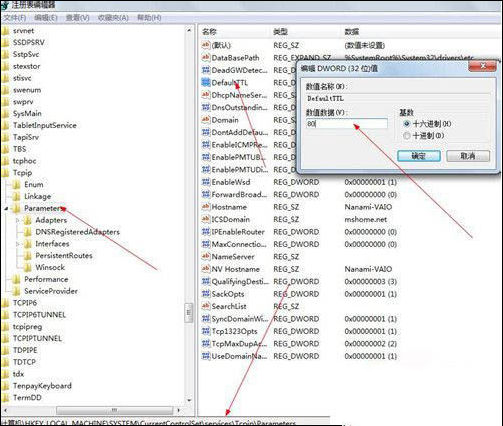Click the Winsock folder icon
The image size is (503, 426).
click(x=28, y=267)
